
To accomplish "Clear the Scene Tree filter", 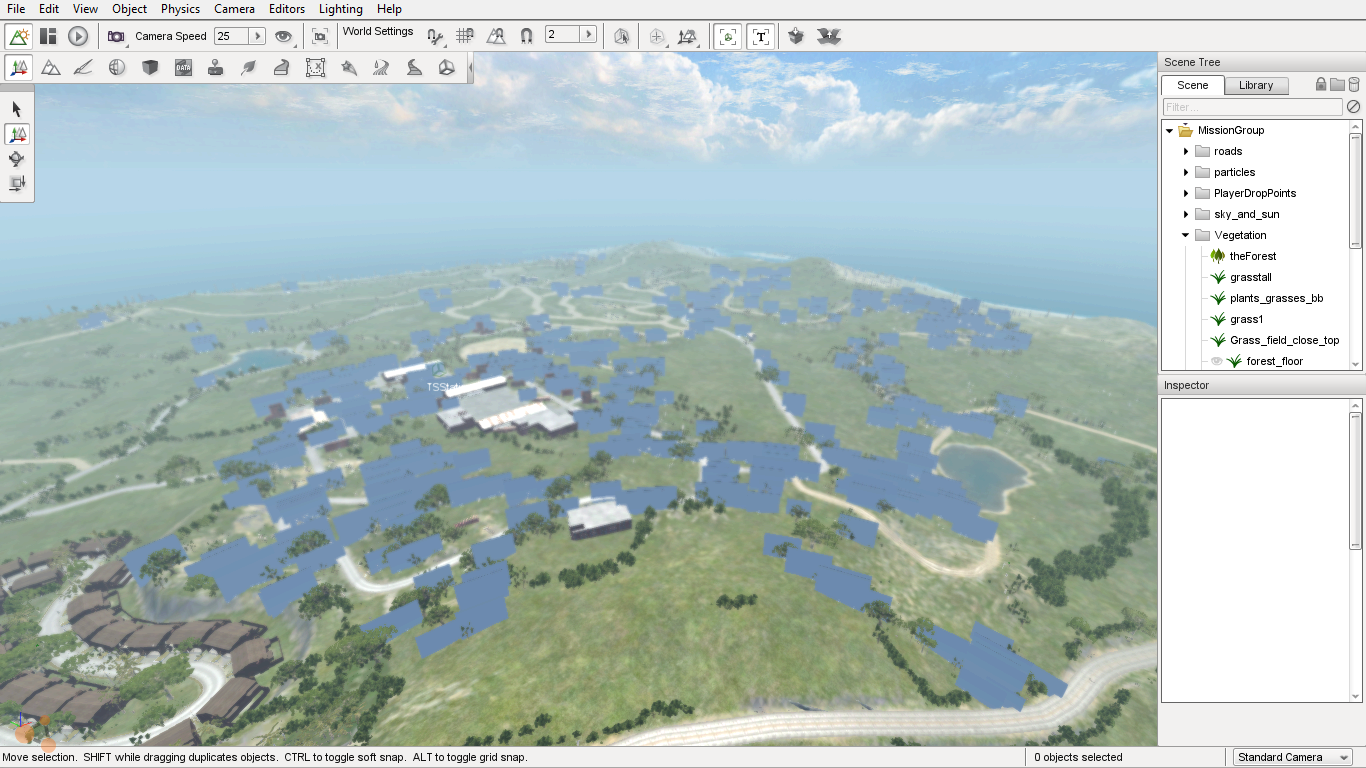I will 1353,107.
